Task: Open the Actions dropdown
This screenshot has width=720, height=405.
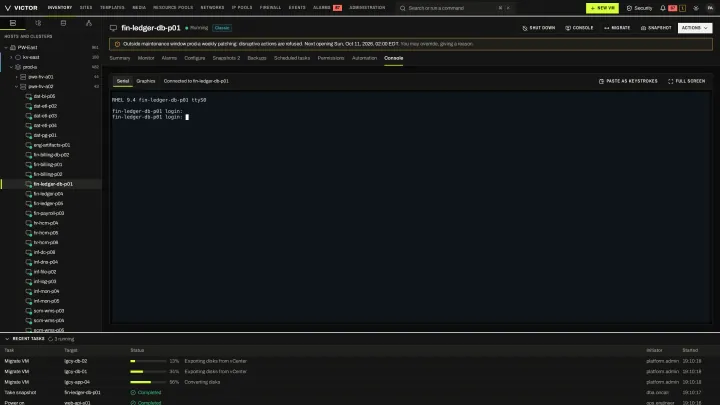Action: [x=695, y=28]
